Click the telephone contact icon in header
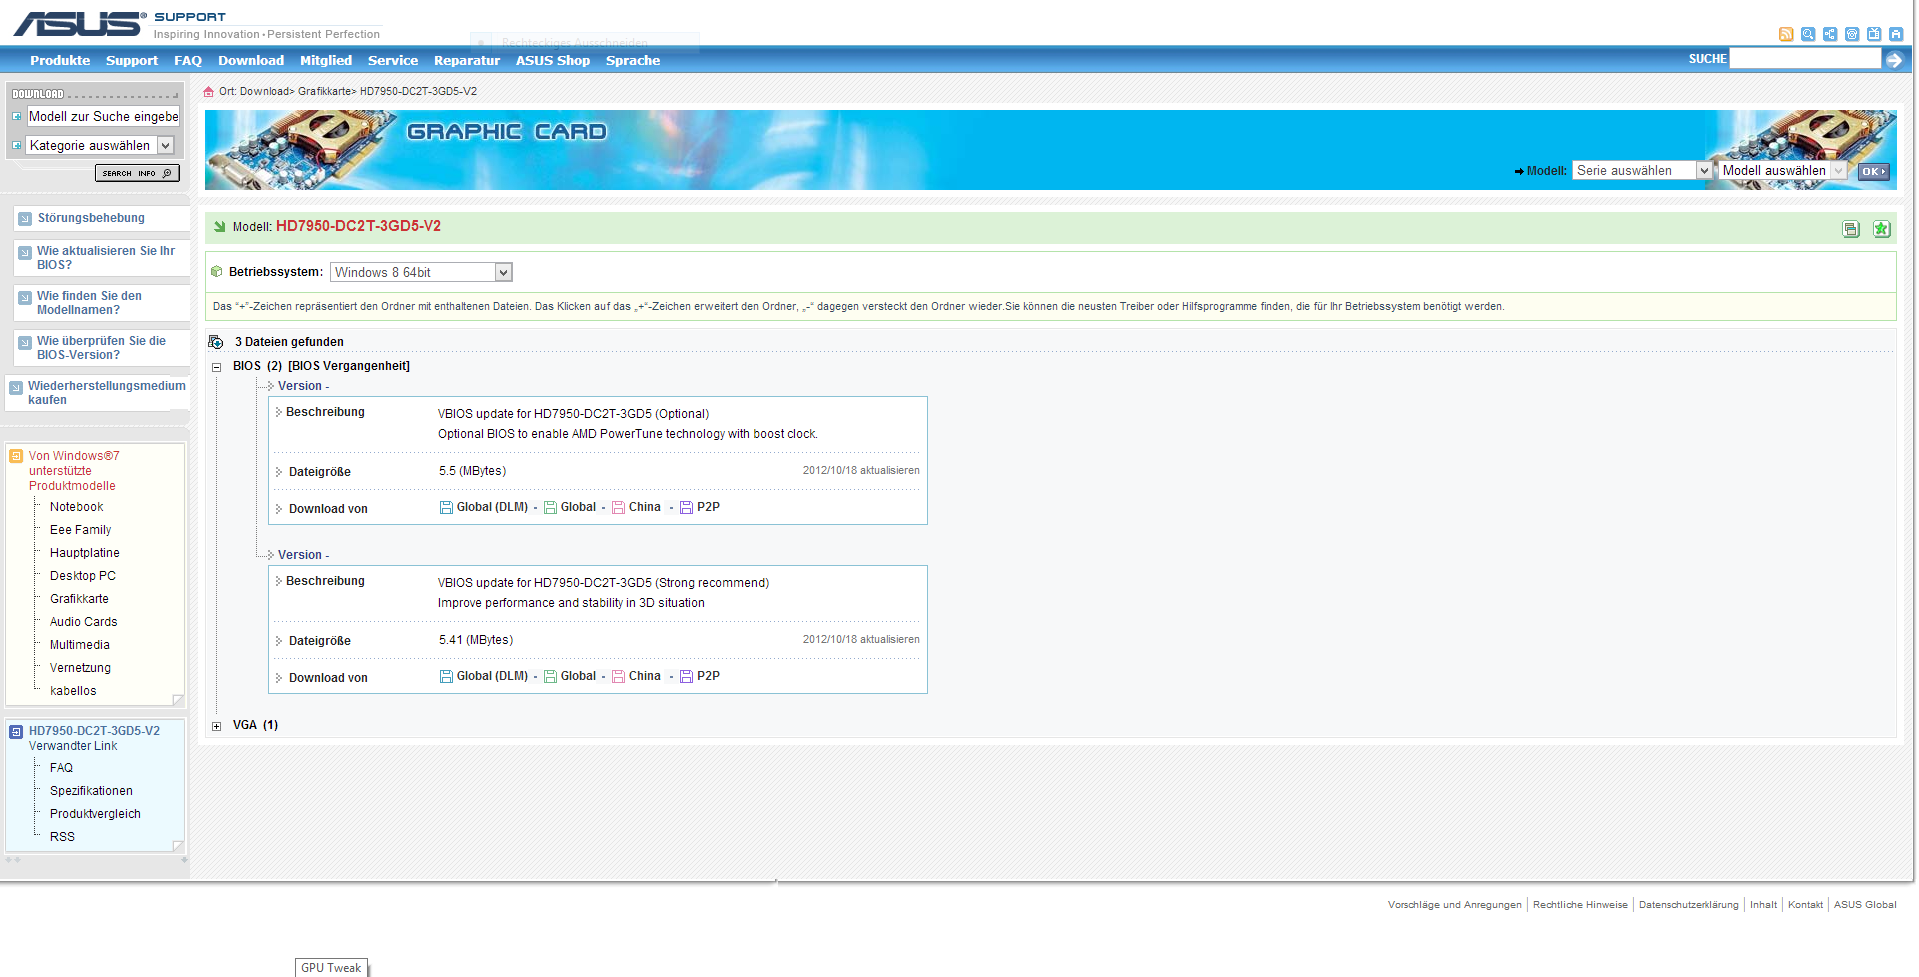Viewport: 1919px width, 977px height. [x=1852, y=34]
